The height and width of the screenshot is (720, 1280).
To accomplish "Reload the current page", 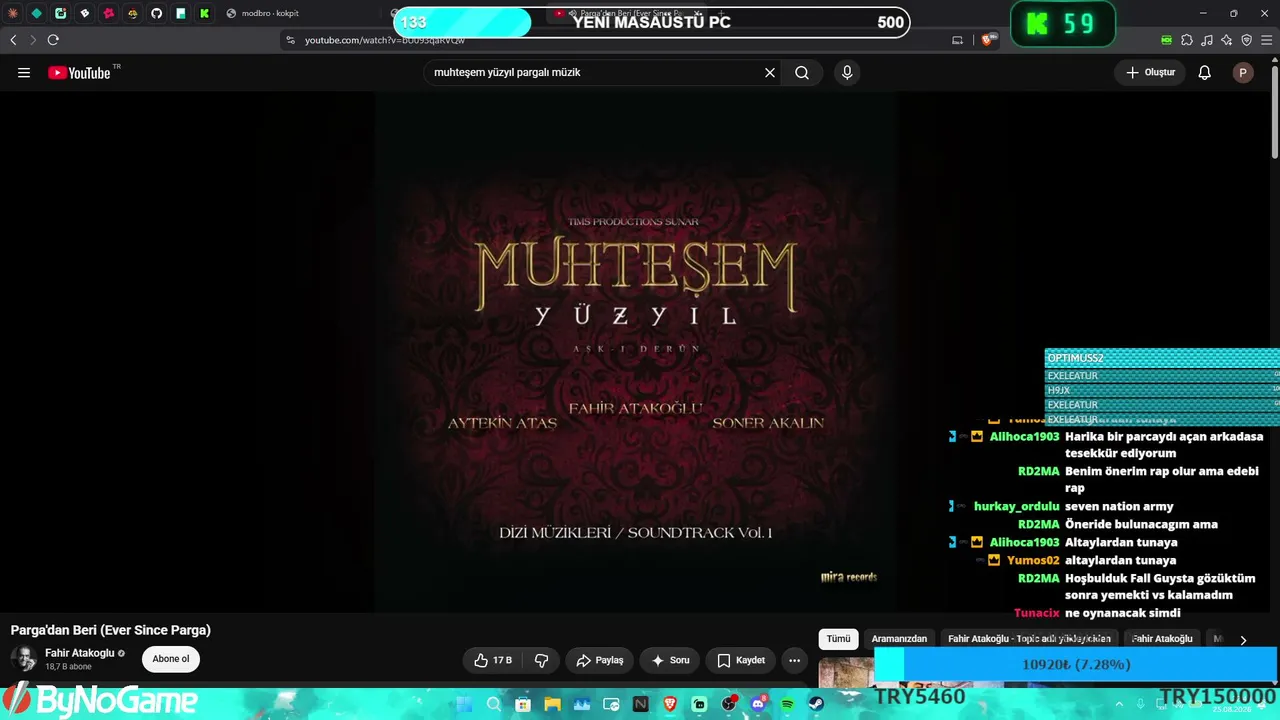I will (53, 40).
